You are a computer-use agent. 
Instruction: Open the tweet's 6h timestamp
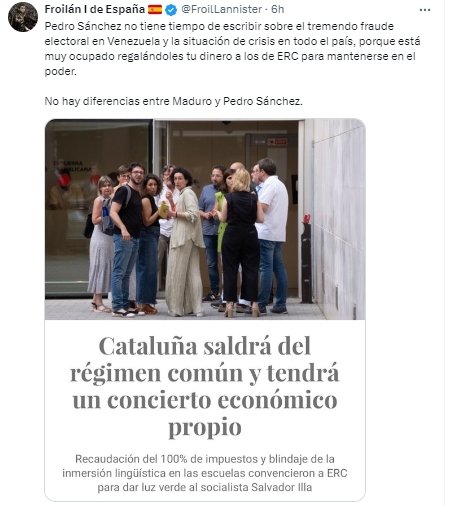pos(278,9)
